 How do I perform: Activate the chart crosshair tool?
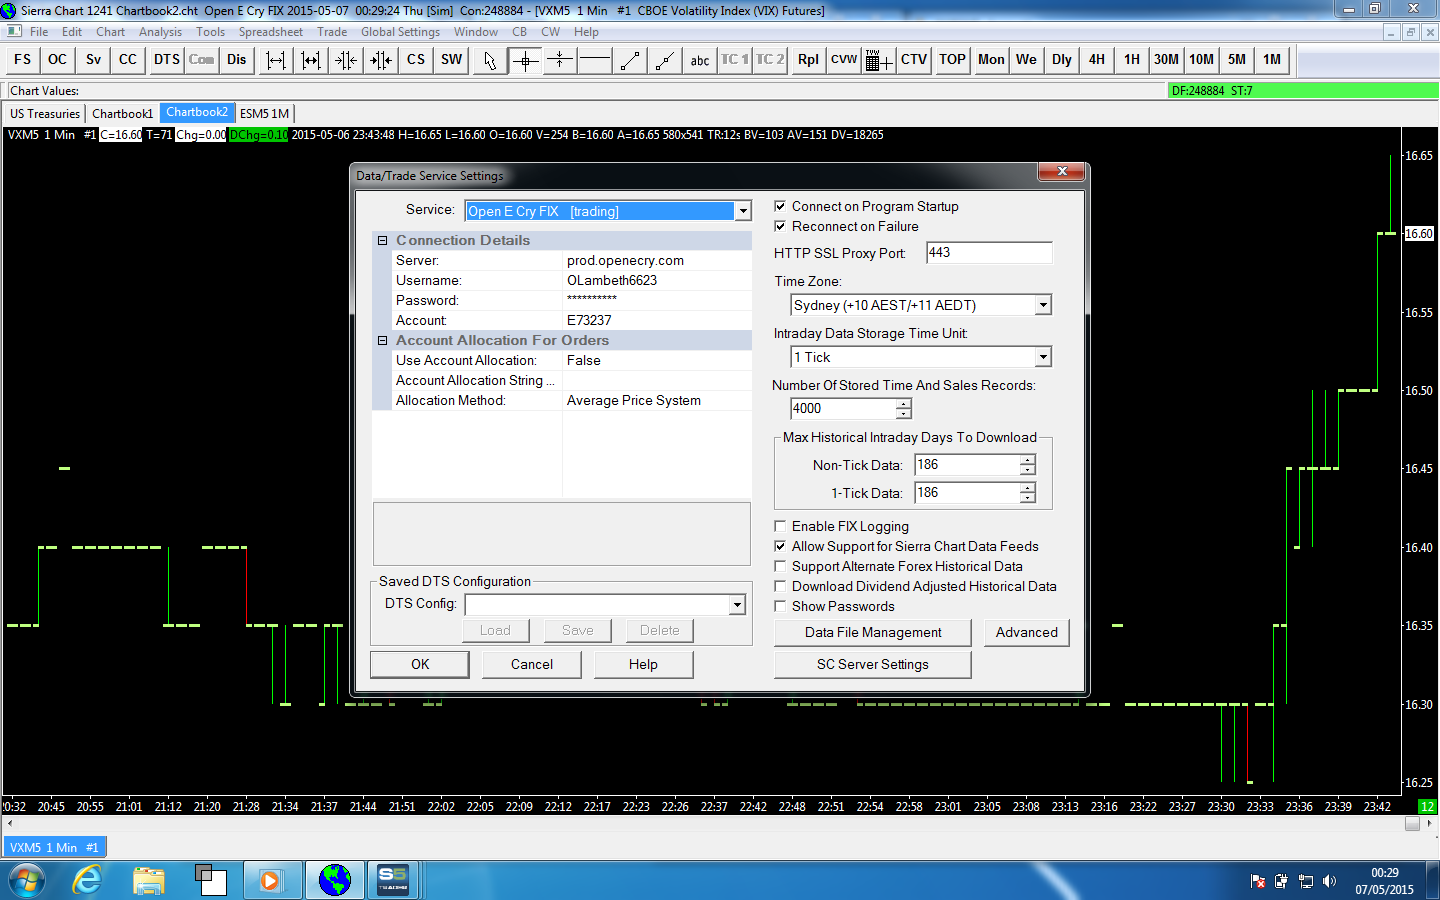(525, 60)
